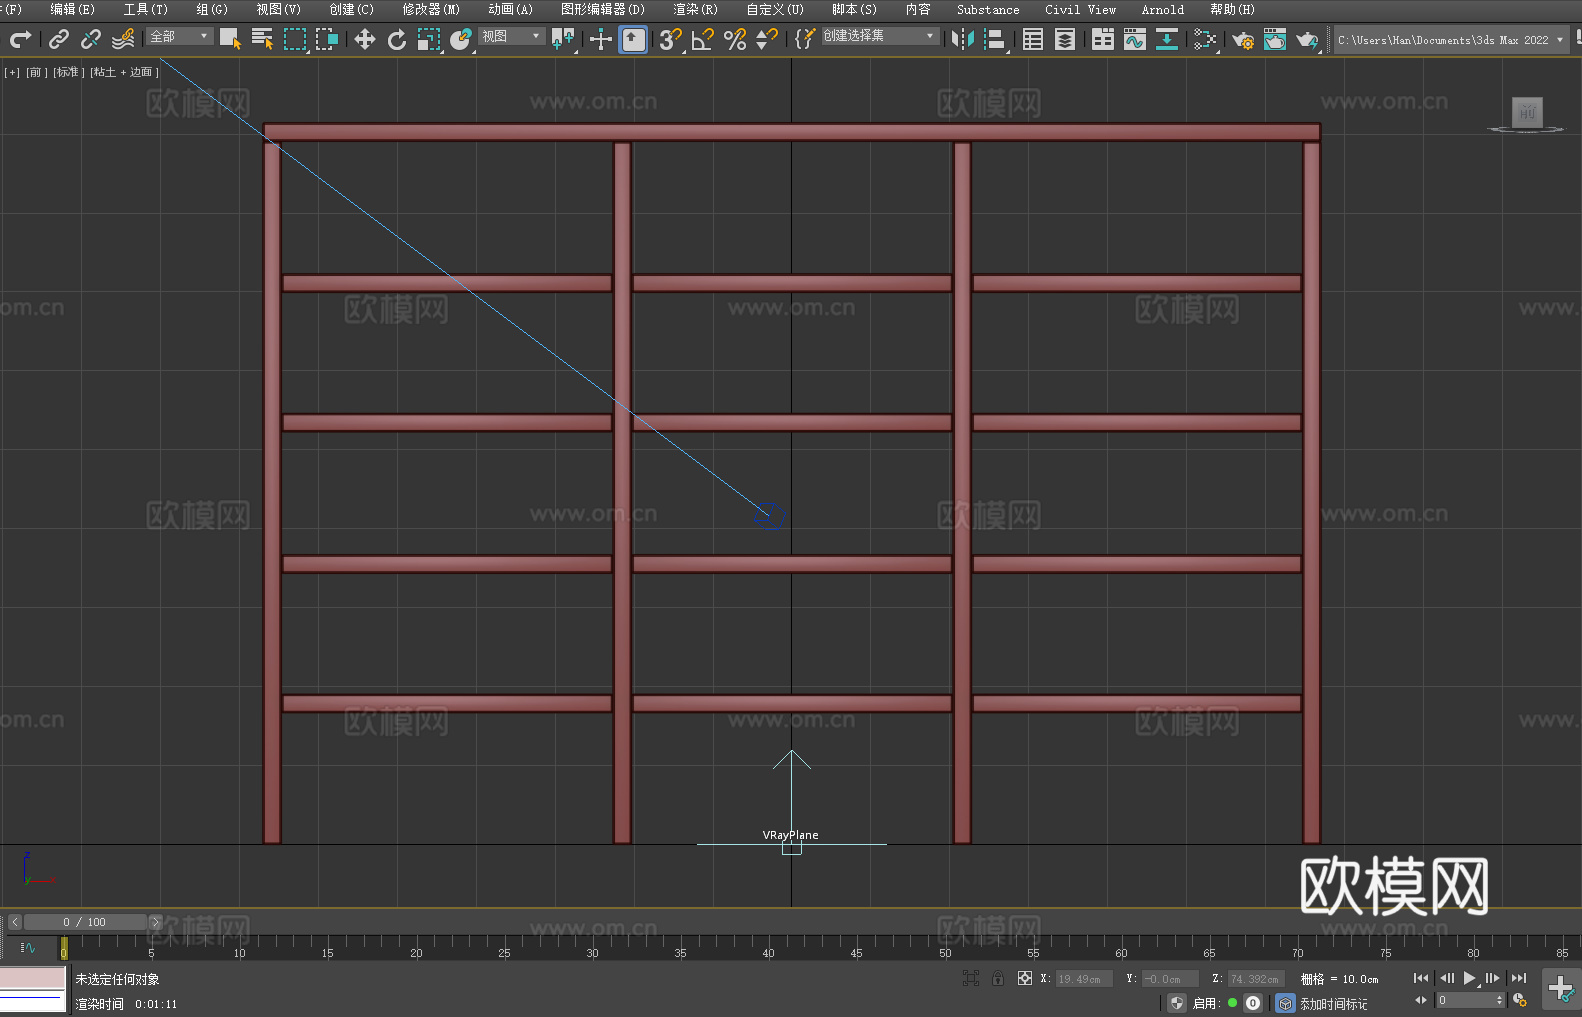
Task: Open the 创建(C) menu
Action: pos(352,9)
